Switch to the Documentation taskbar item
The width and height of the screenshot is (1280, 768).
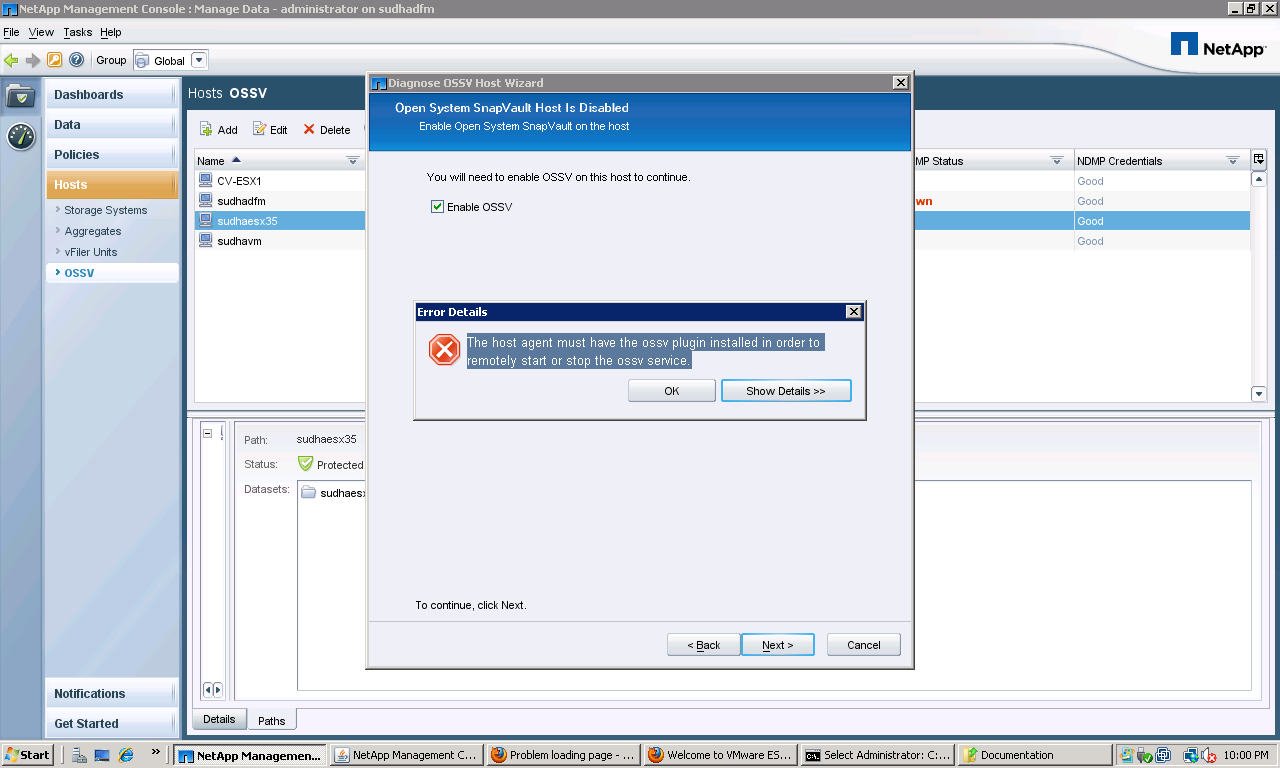1034,755
